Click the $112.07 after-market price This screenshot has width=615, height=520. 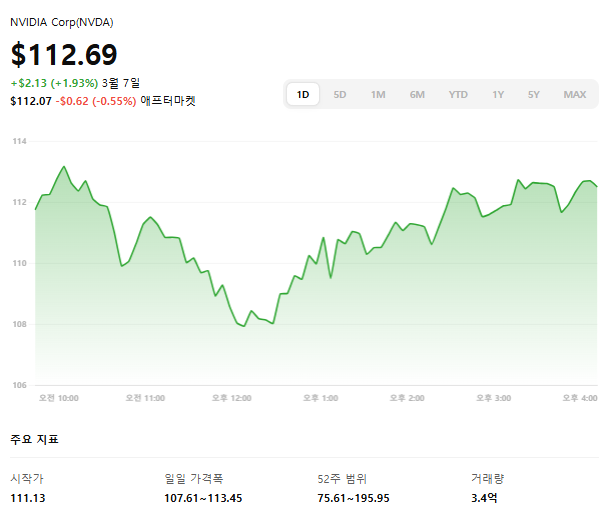(31, 101)
